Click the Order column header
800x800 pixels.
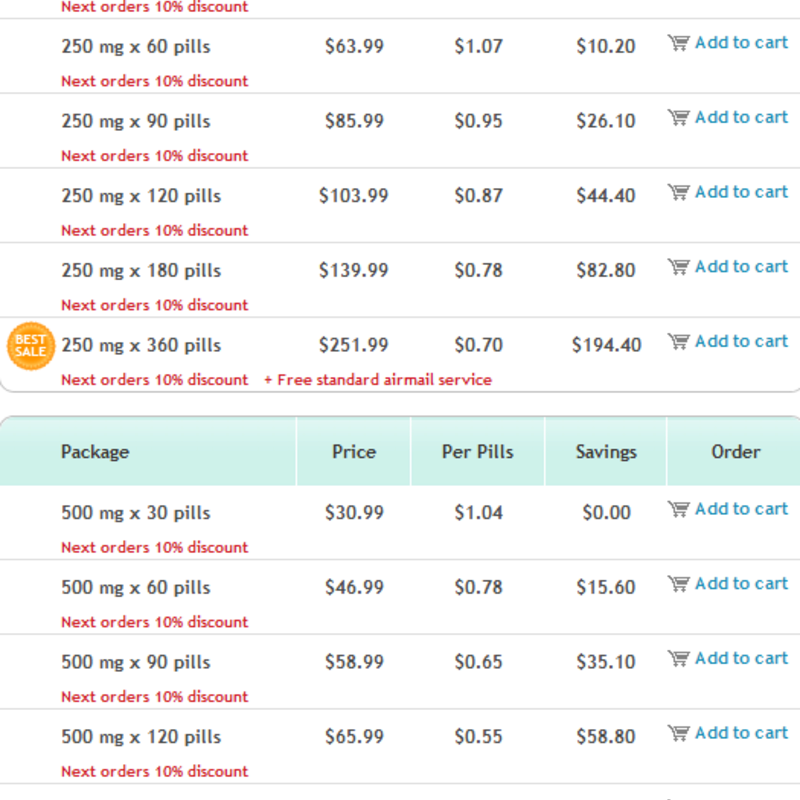[736, 452]
